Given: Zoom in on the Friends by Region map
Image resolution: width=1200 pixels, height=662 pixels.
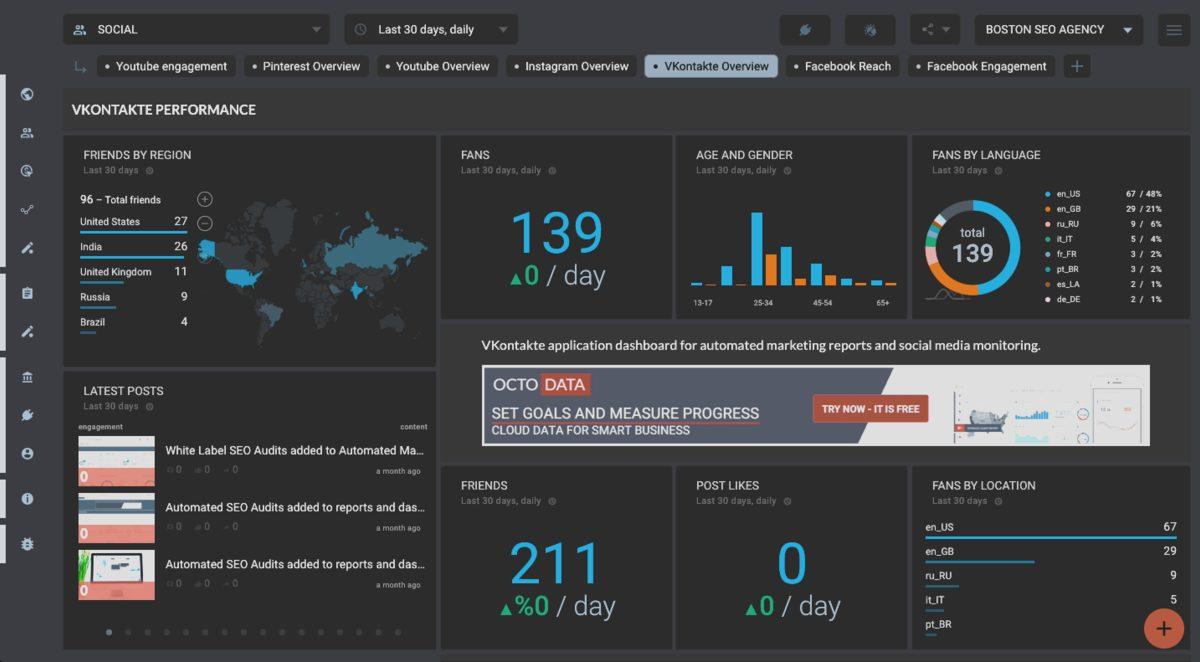Looking at the screenshot, I should pyautogui.click(x=204, y=199).
